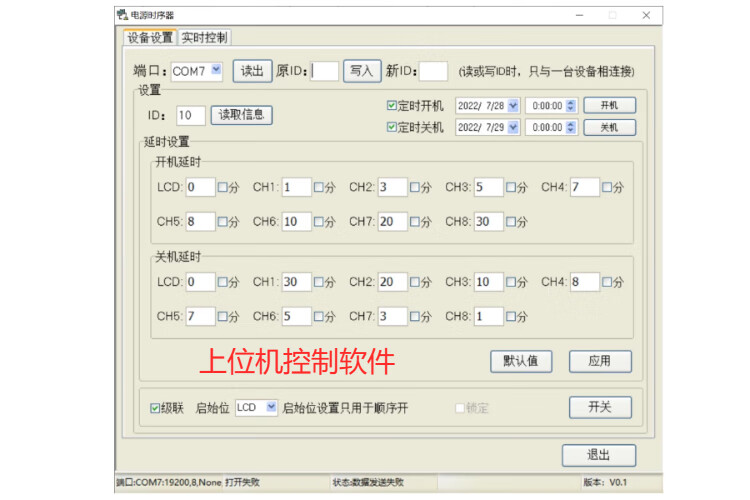The height and width of the screenshot is (500, 750).
Task: Tick 分 checkbox for 关机延时 CH8
Action: click(x=511, y=317)
